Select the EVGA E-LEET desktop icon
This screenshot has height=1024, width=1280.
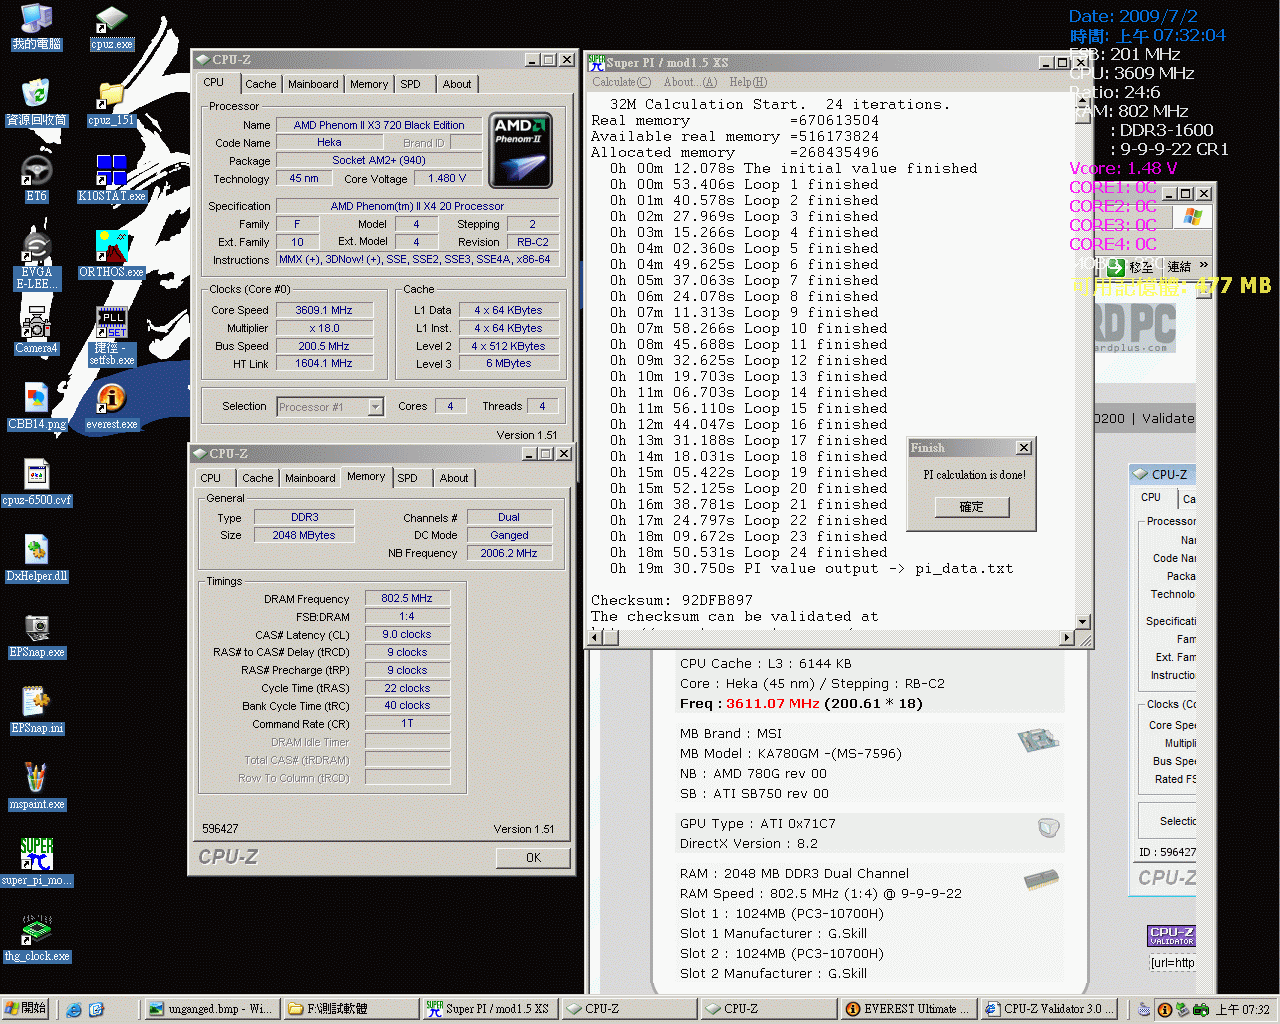[x=36, y=261]
